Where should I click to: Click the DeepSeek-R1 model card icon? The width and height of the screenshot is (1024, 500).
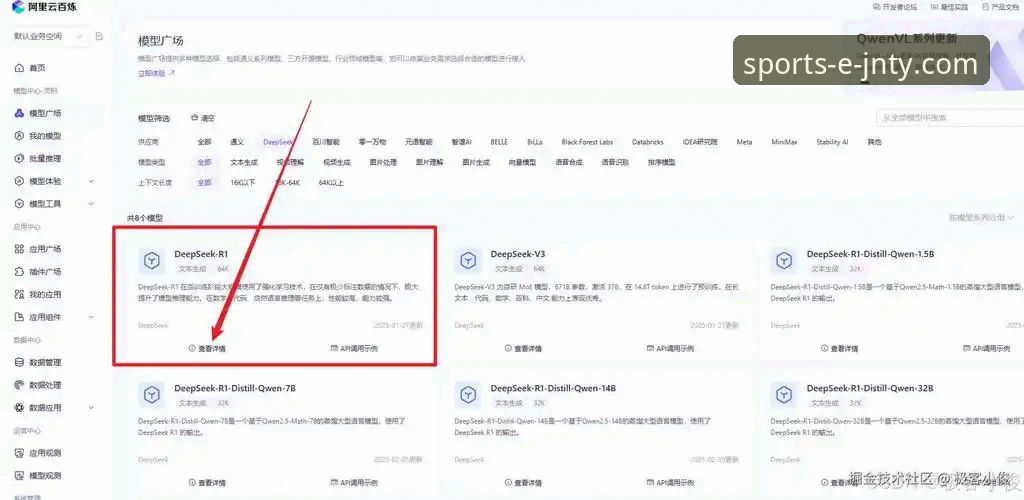pyautogui.click(x=152, y=261)
